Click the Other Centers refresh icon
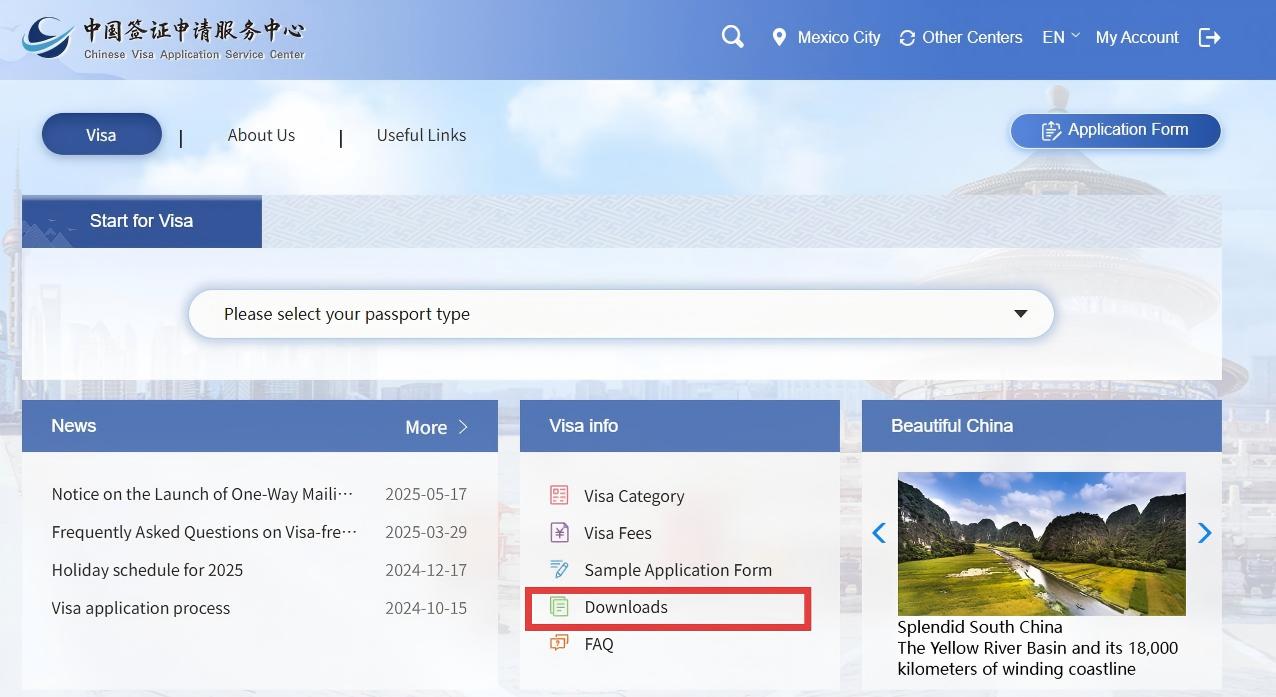Screen dimensions: 1276x697 coord(907,38)
